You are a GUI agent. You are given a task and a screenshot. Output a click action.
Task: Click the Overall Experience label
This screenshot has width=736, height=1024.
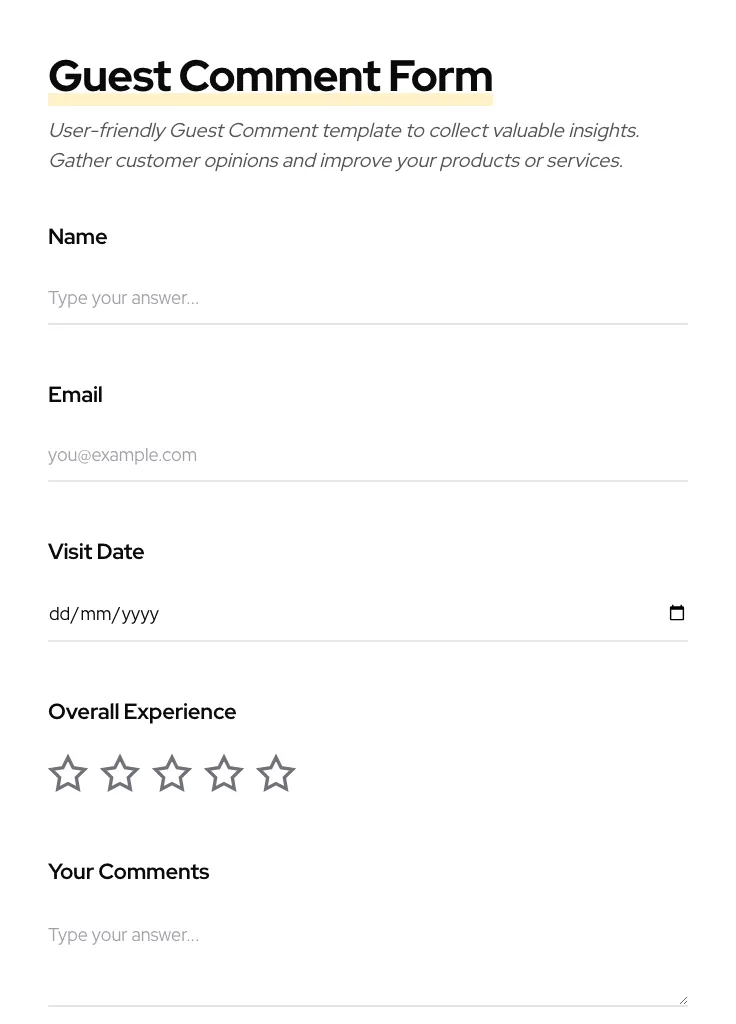pyautogui.click(x=142, y=712)
